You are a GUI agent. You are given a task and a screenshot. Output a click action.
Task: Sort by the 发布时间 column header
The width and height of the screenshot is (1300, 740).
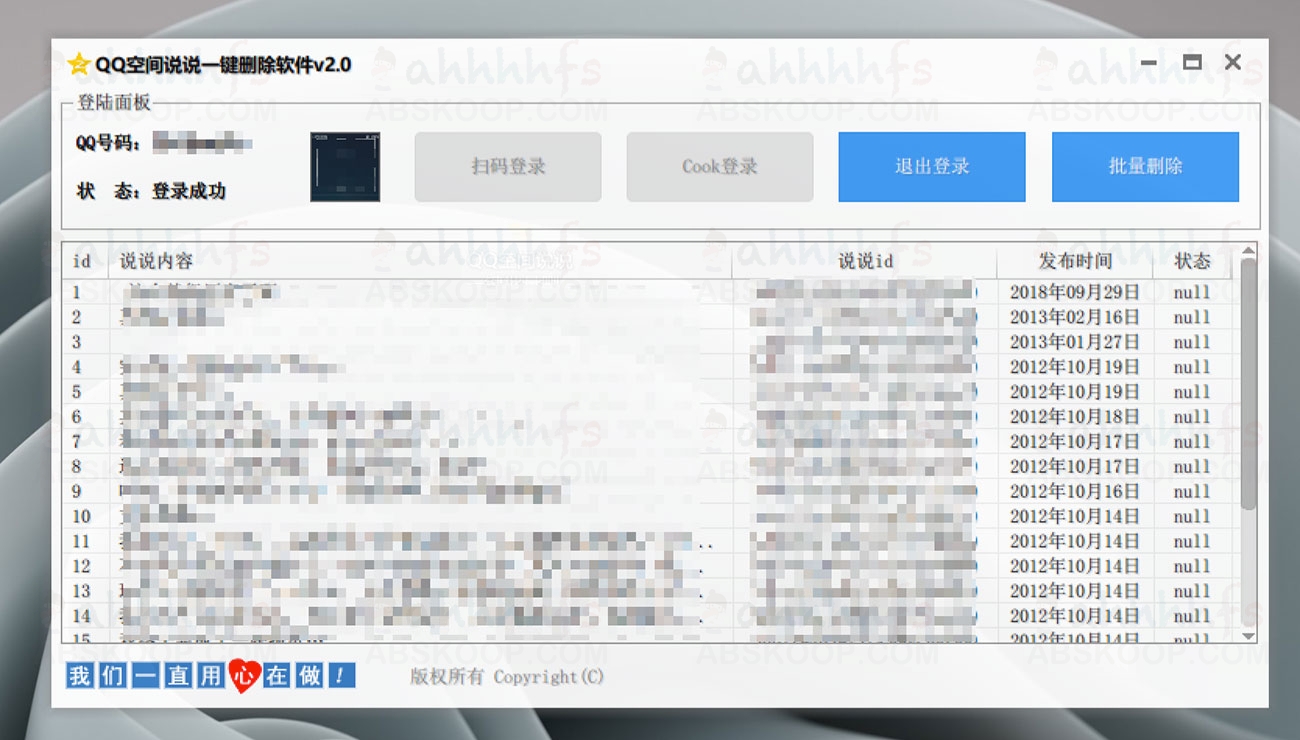pos(1074,262)
